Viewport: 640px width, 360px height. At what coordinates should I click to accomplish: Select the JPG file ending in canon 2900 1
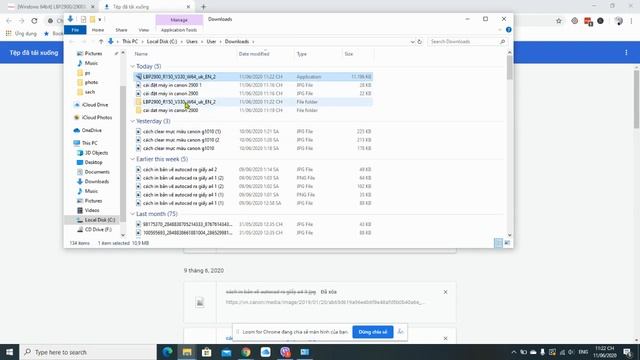(253, 85)
